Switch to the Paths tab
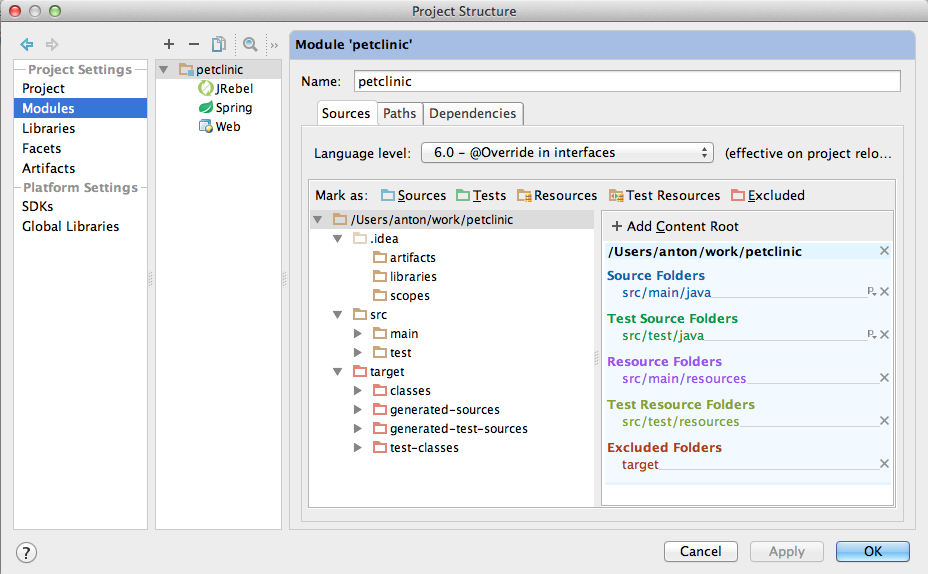Image resolution: width=928 pixels, height=574 pixels. [x=399, y=113]
